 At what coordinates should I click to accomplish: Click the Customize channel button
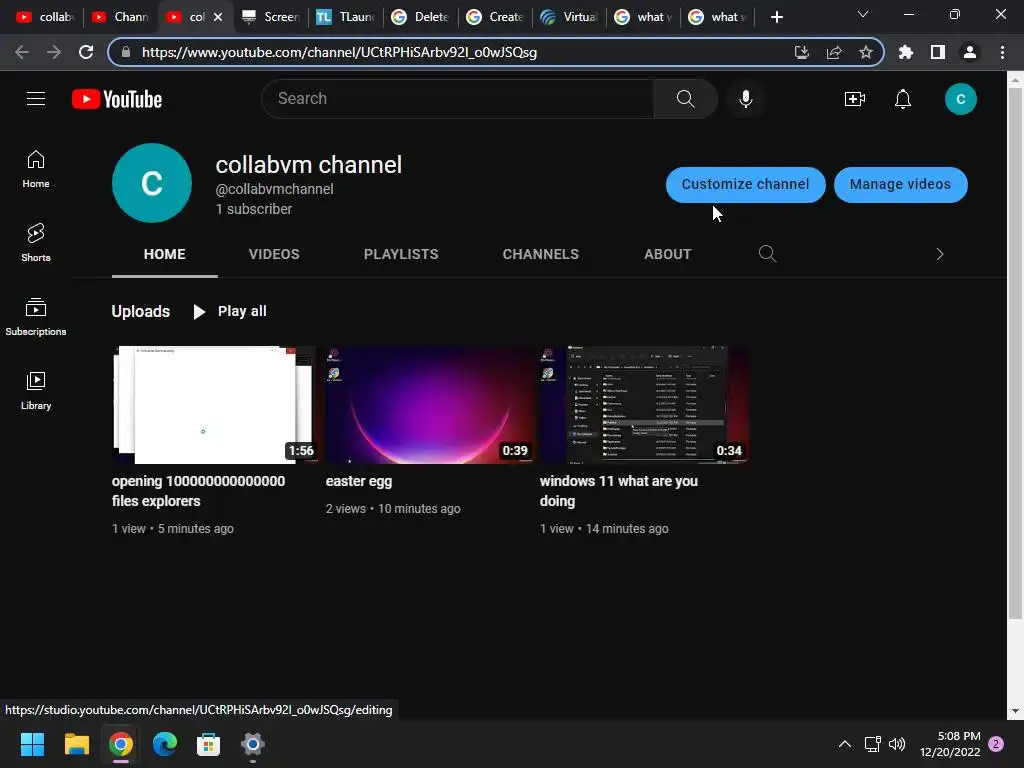[x=745, y=184]
